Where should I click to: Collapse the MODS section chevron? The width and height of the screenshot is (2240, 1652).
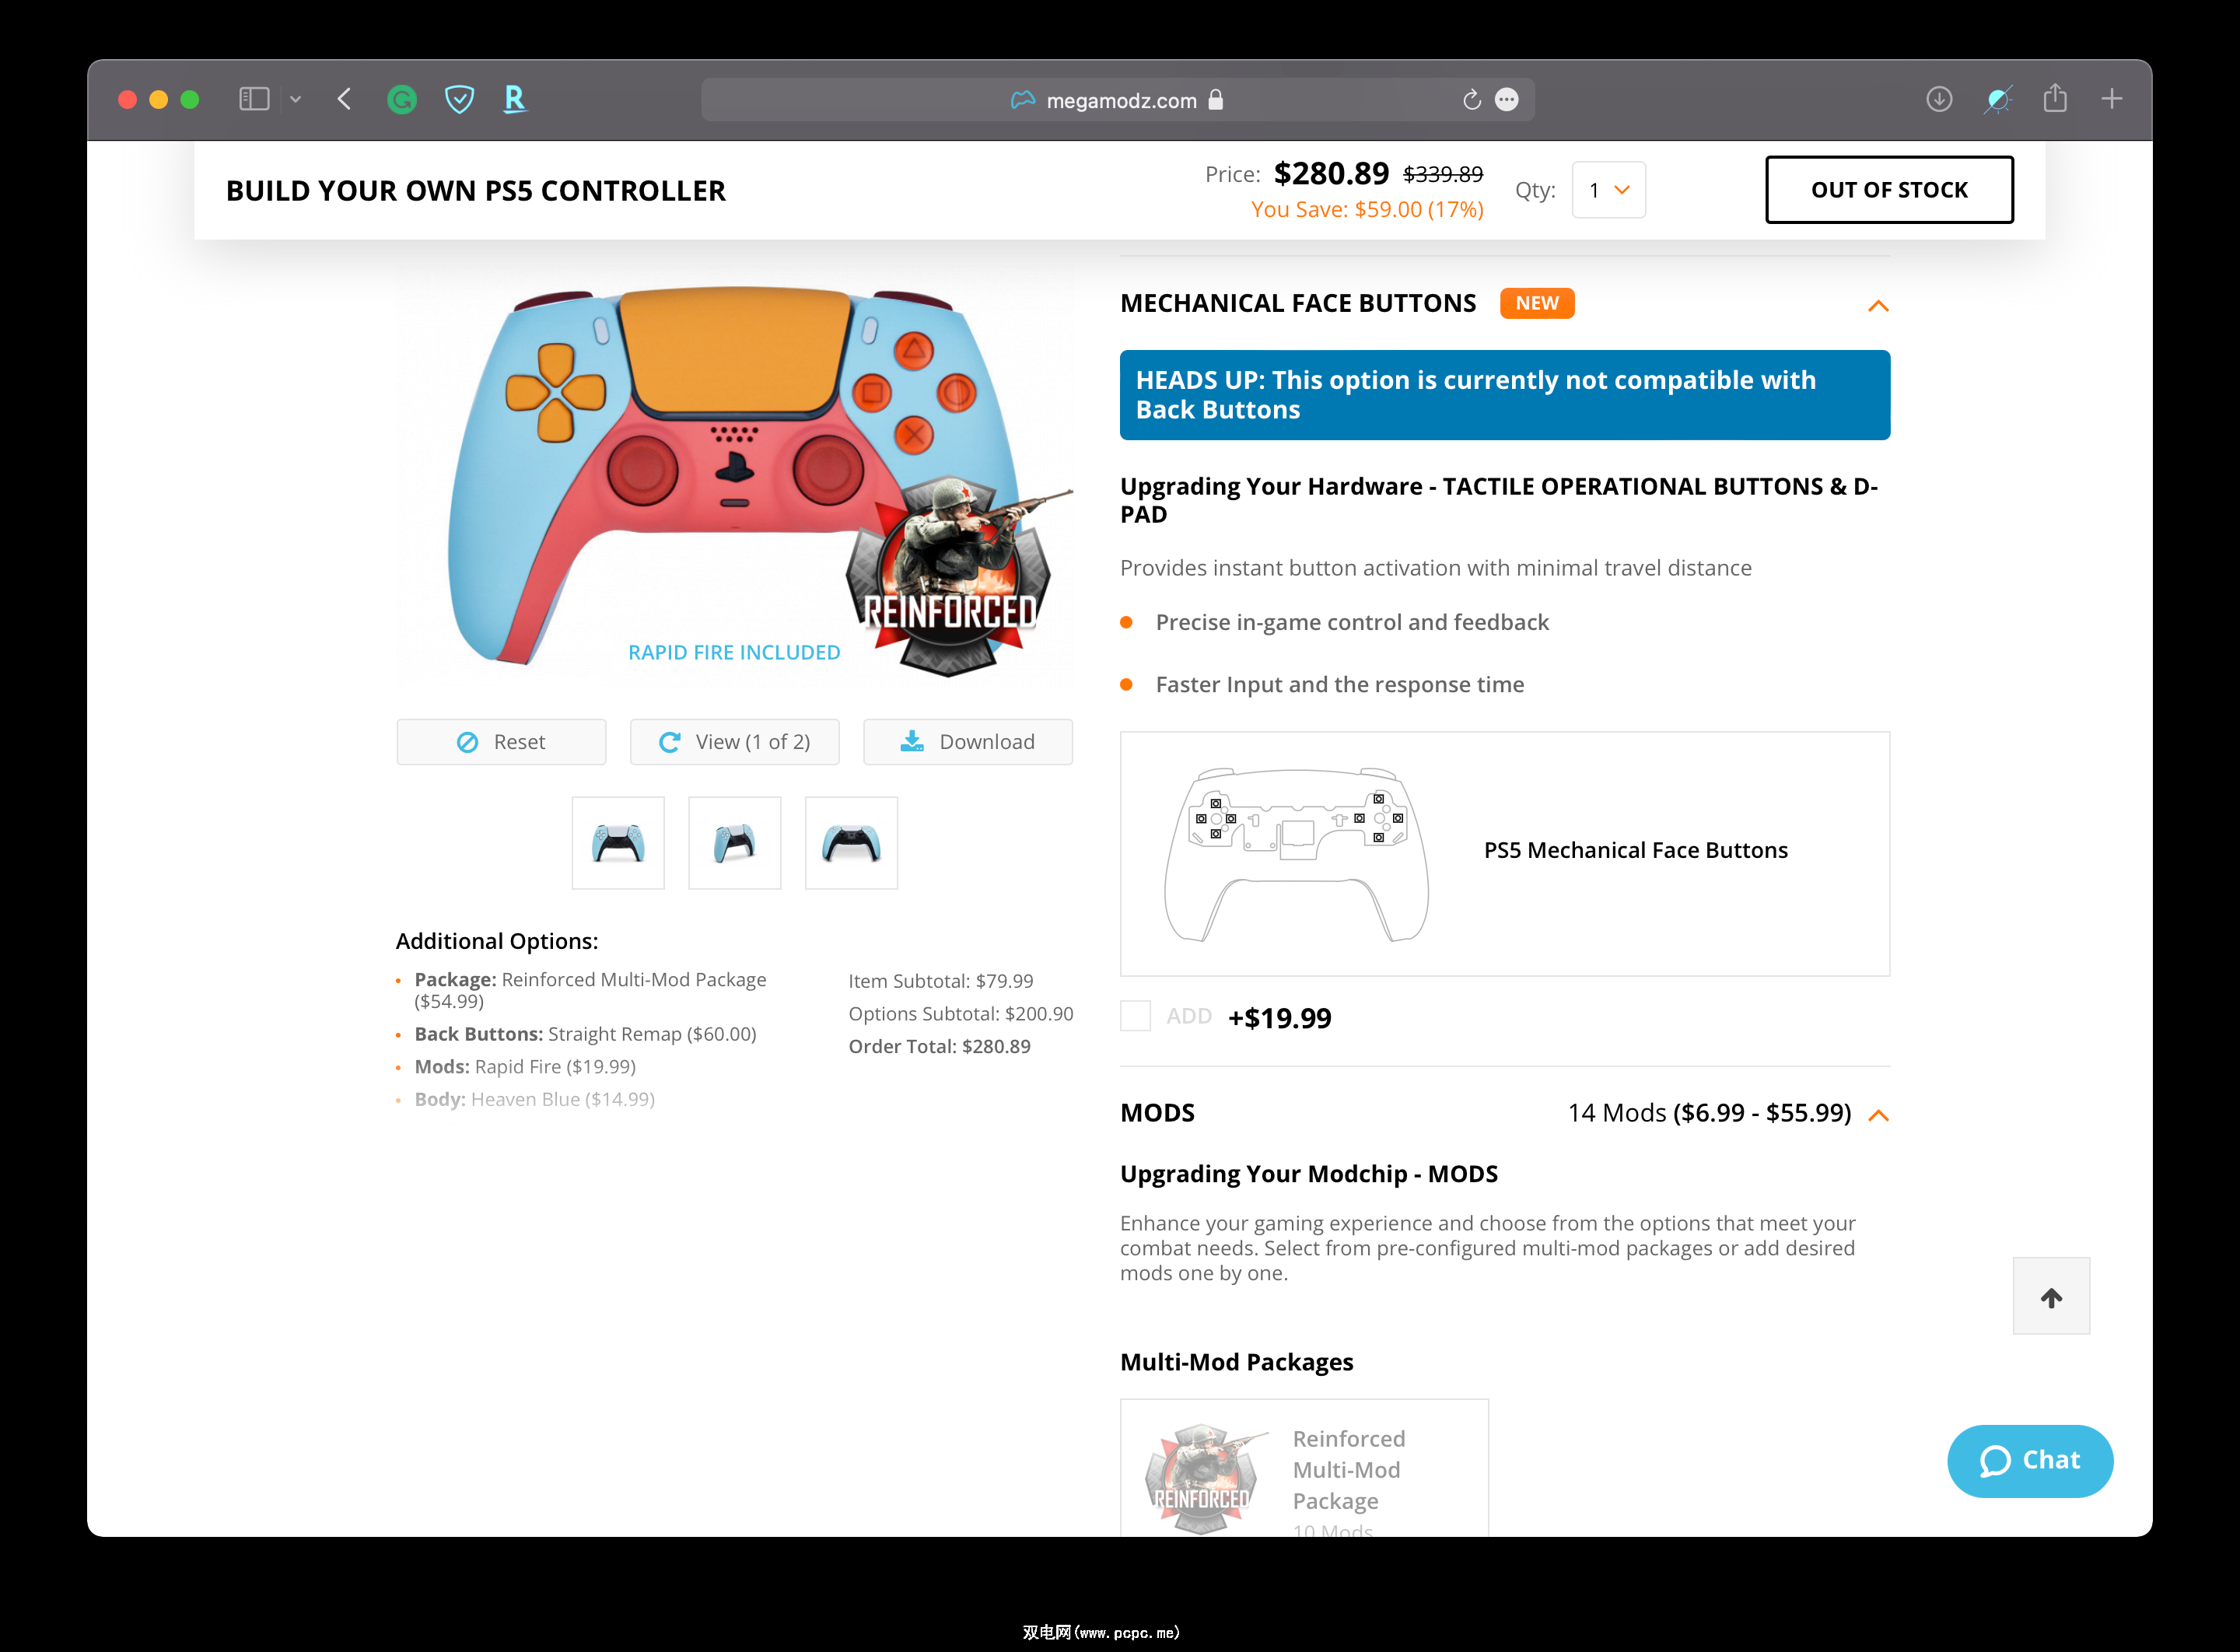[x=1878, y=1115]
